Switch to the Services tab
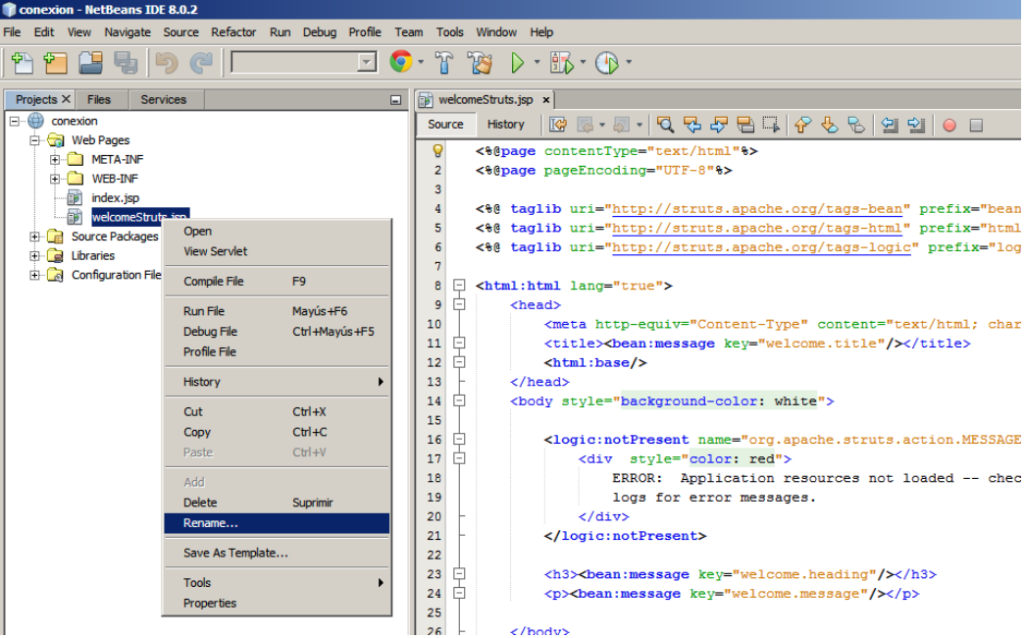Viewport: 1024px width, 638px height. click(x=163, y=99)
